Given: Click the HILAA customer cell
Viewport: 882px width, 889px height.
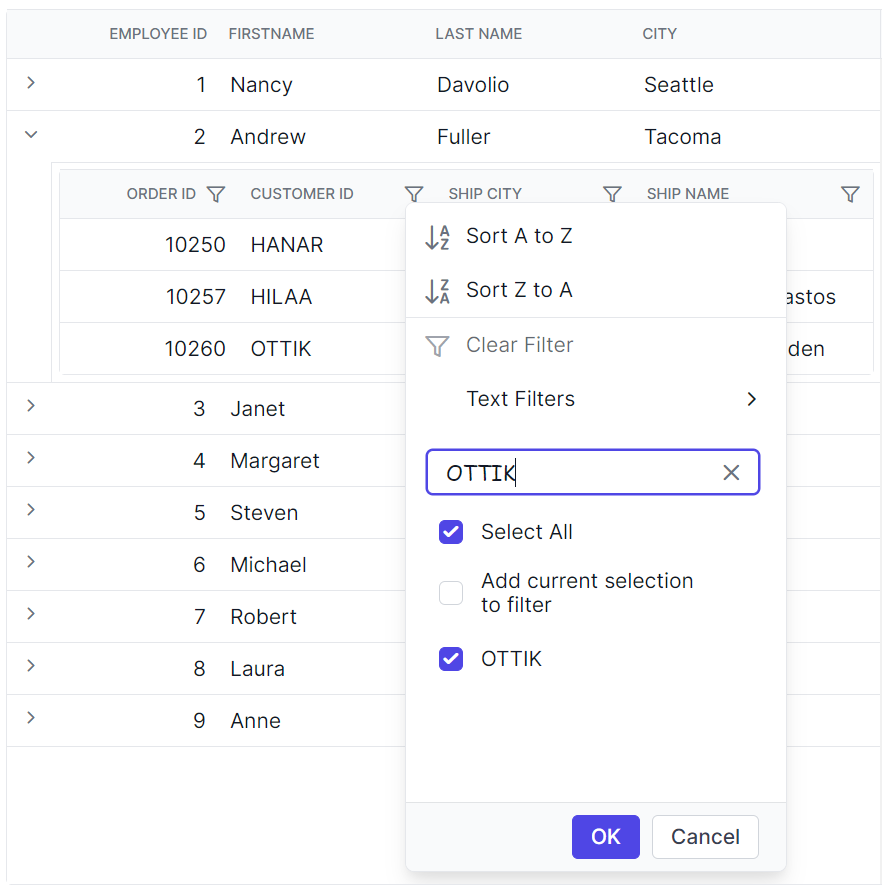Looking at the screenshot, I should tap(281, 297).
